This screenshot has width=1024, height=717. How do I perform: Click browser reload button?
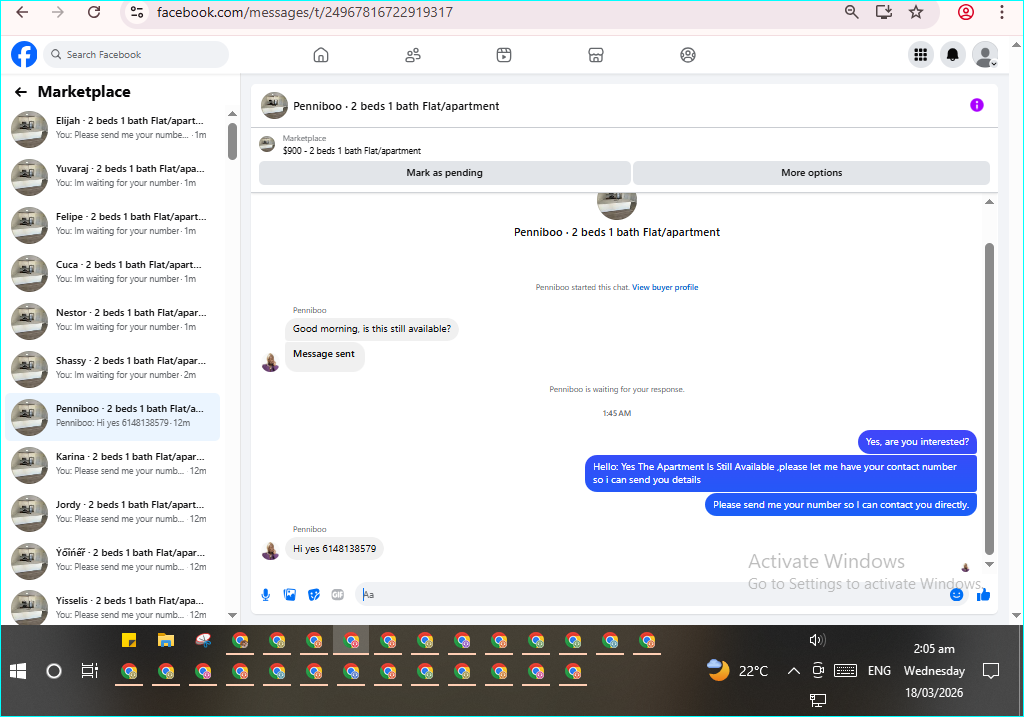click(x=94, y=12)
